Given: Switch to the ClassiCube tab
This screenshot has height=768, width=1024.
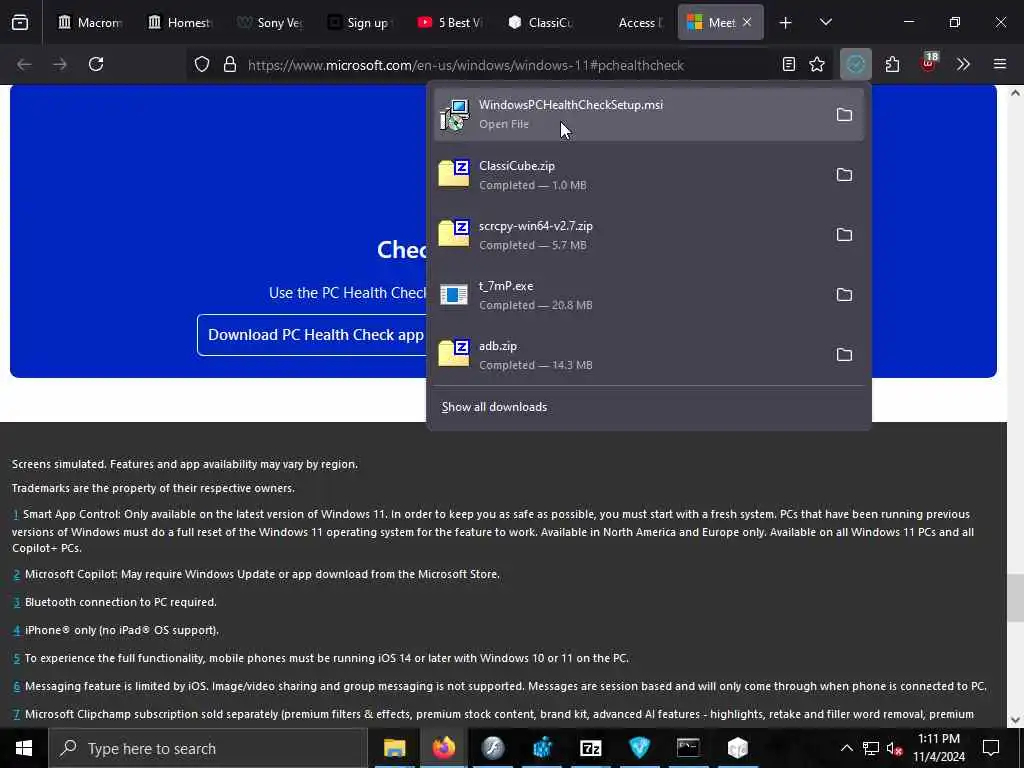Looking at the screenshot, I should (x=540, y=22).
